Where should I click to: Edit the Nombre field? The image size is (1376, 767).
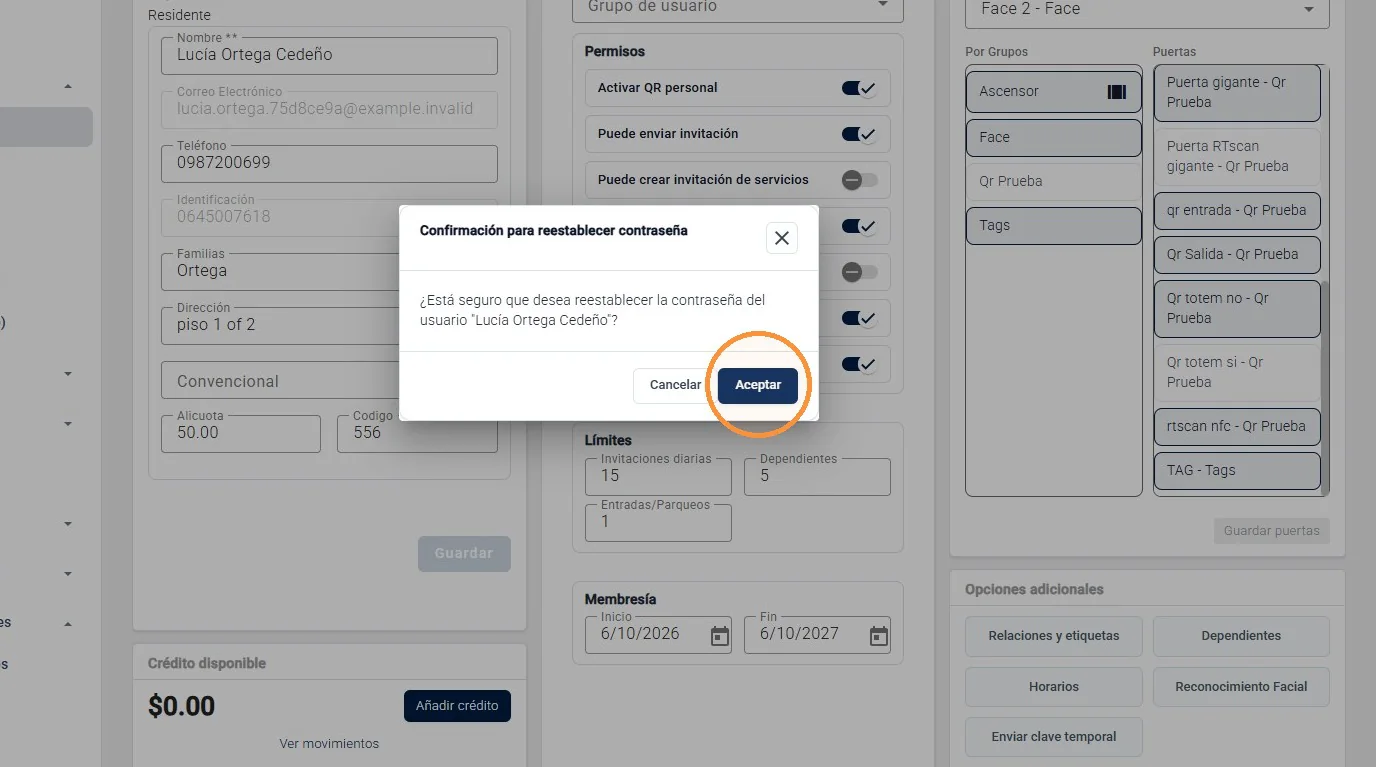pos(329,56)
